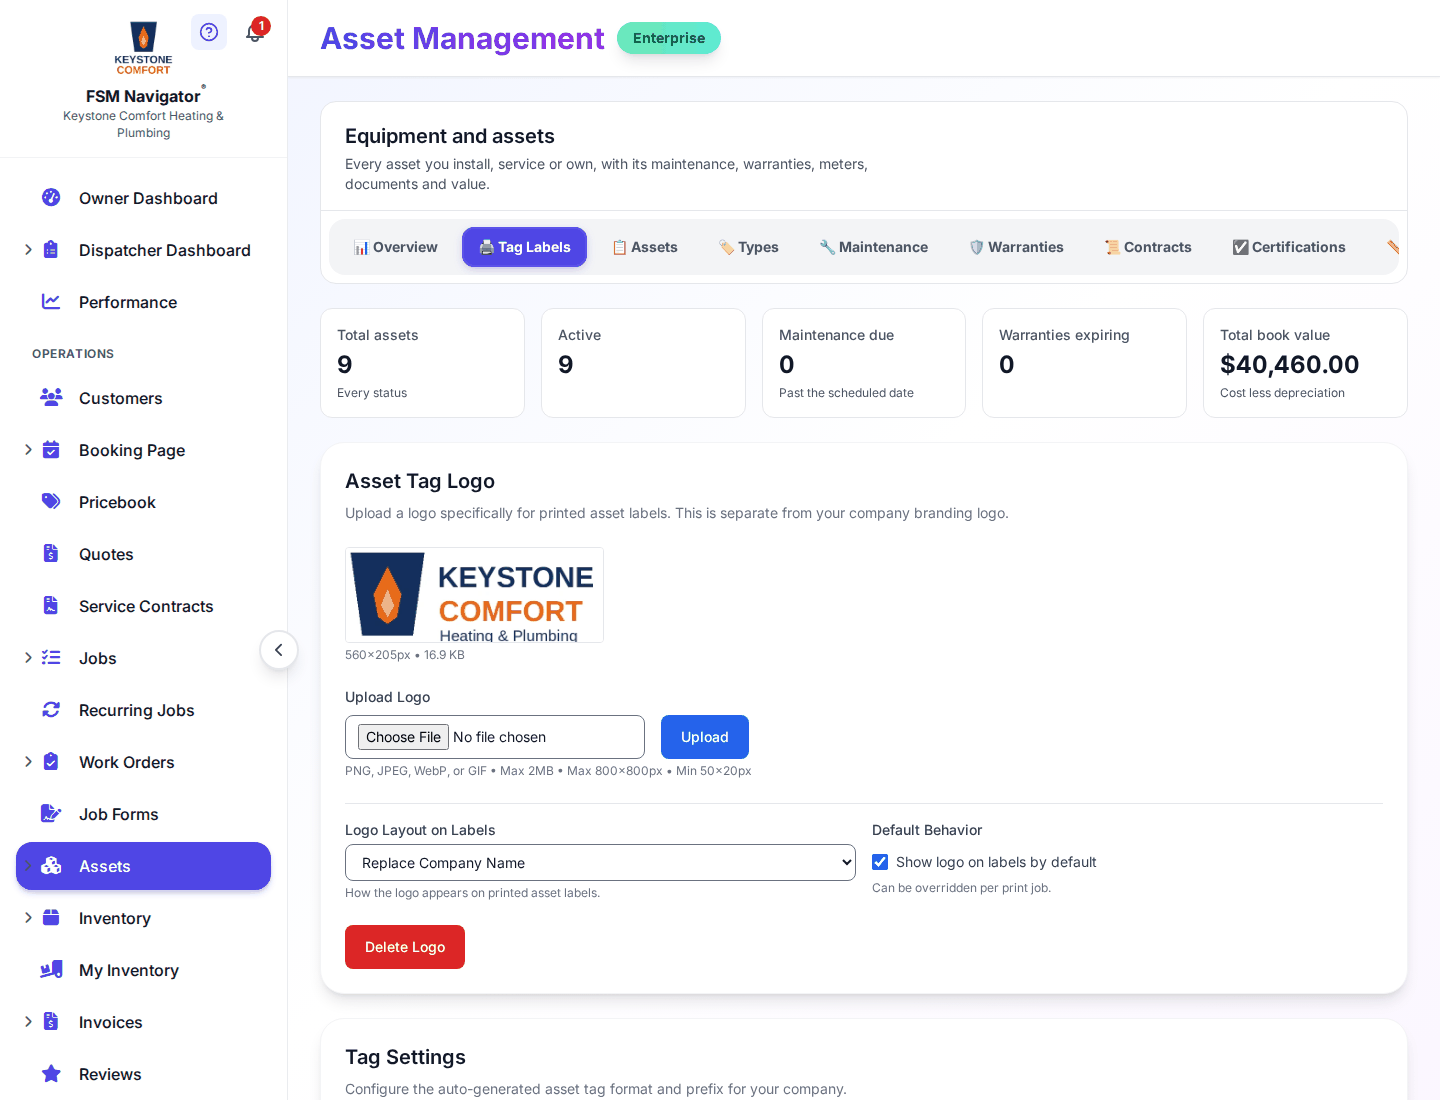1440x1100 pixels.
Task: Switch to the Overview tab
Action: tap(395, 247)
